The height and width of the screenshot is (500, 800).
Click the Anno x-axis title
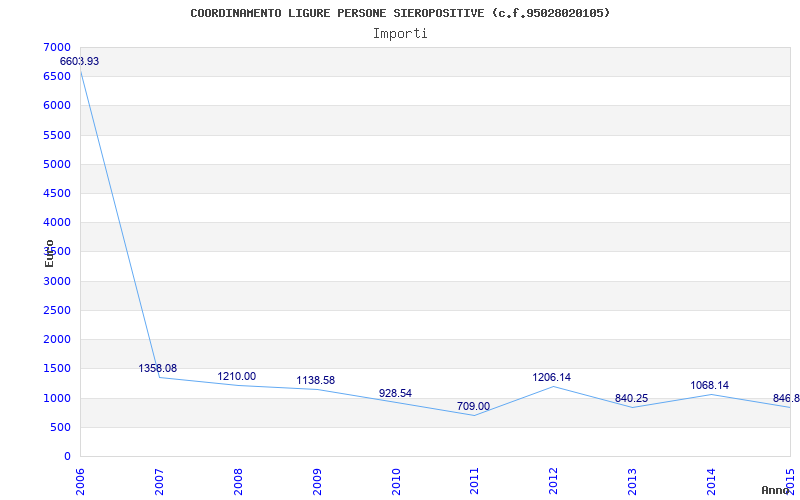click(775, 490)
